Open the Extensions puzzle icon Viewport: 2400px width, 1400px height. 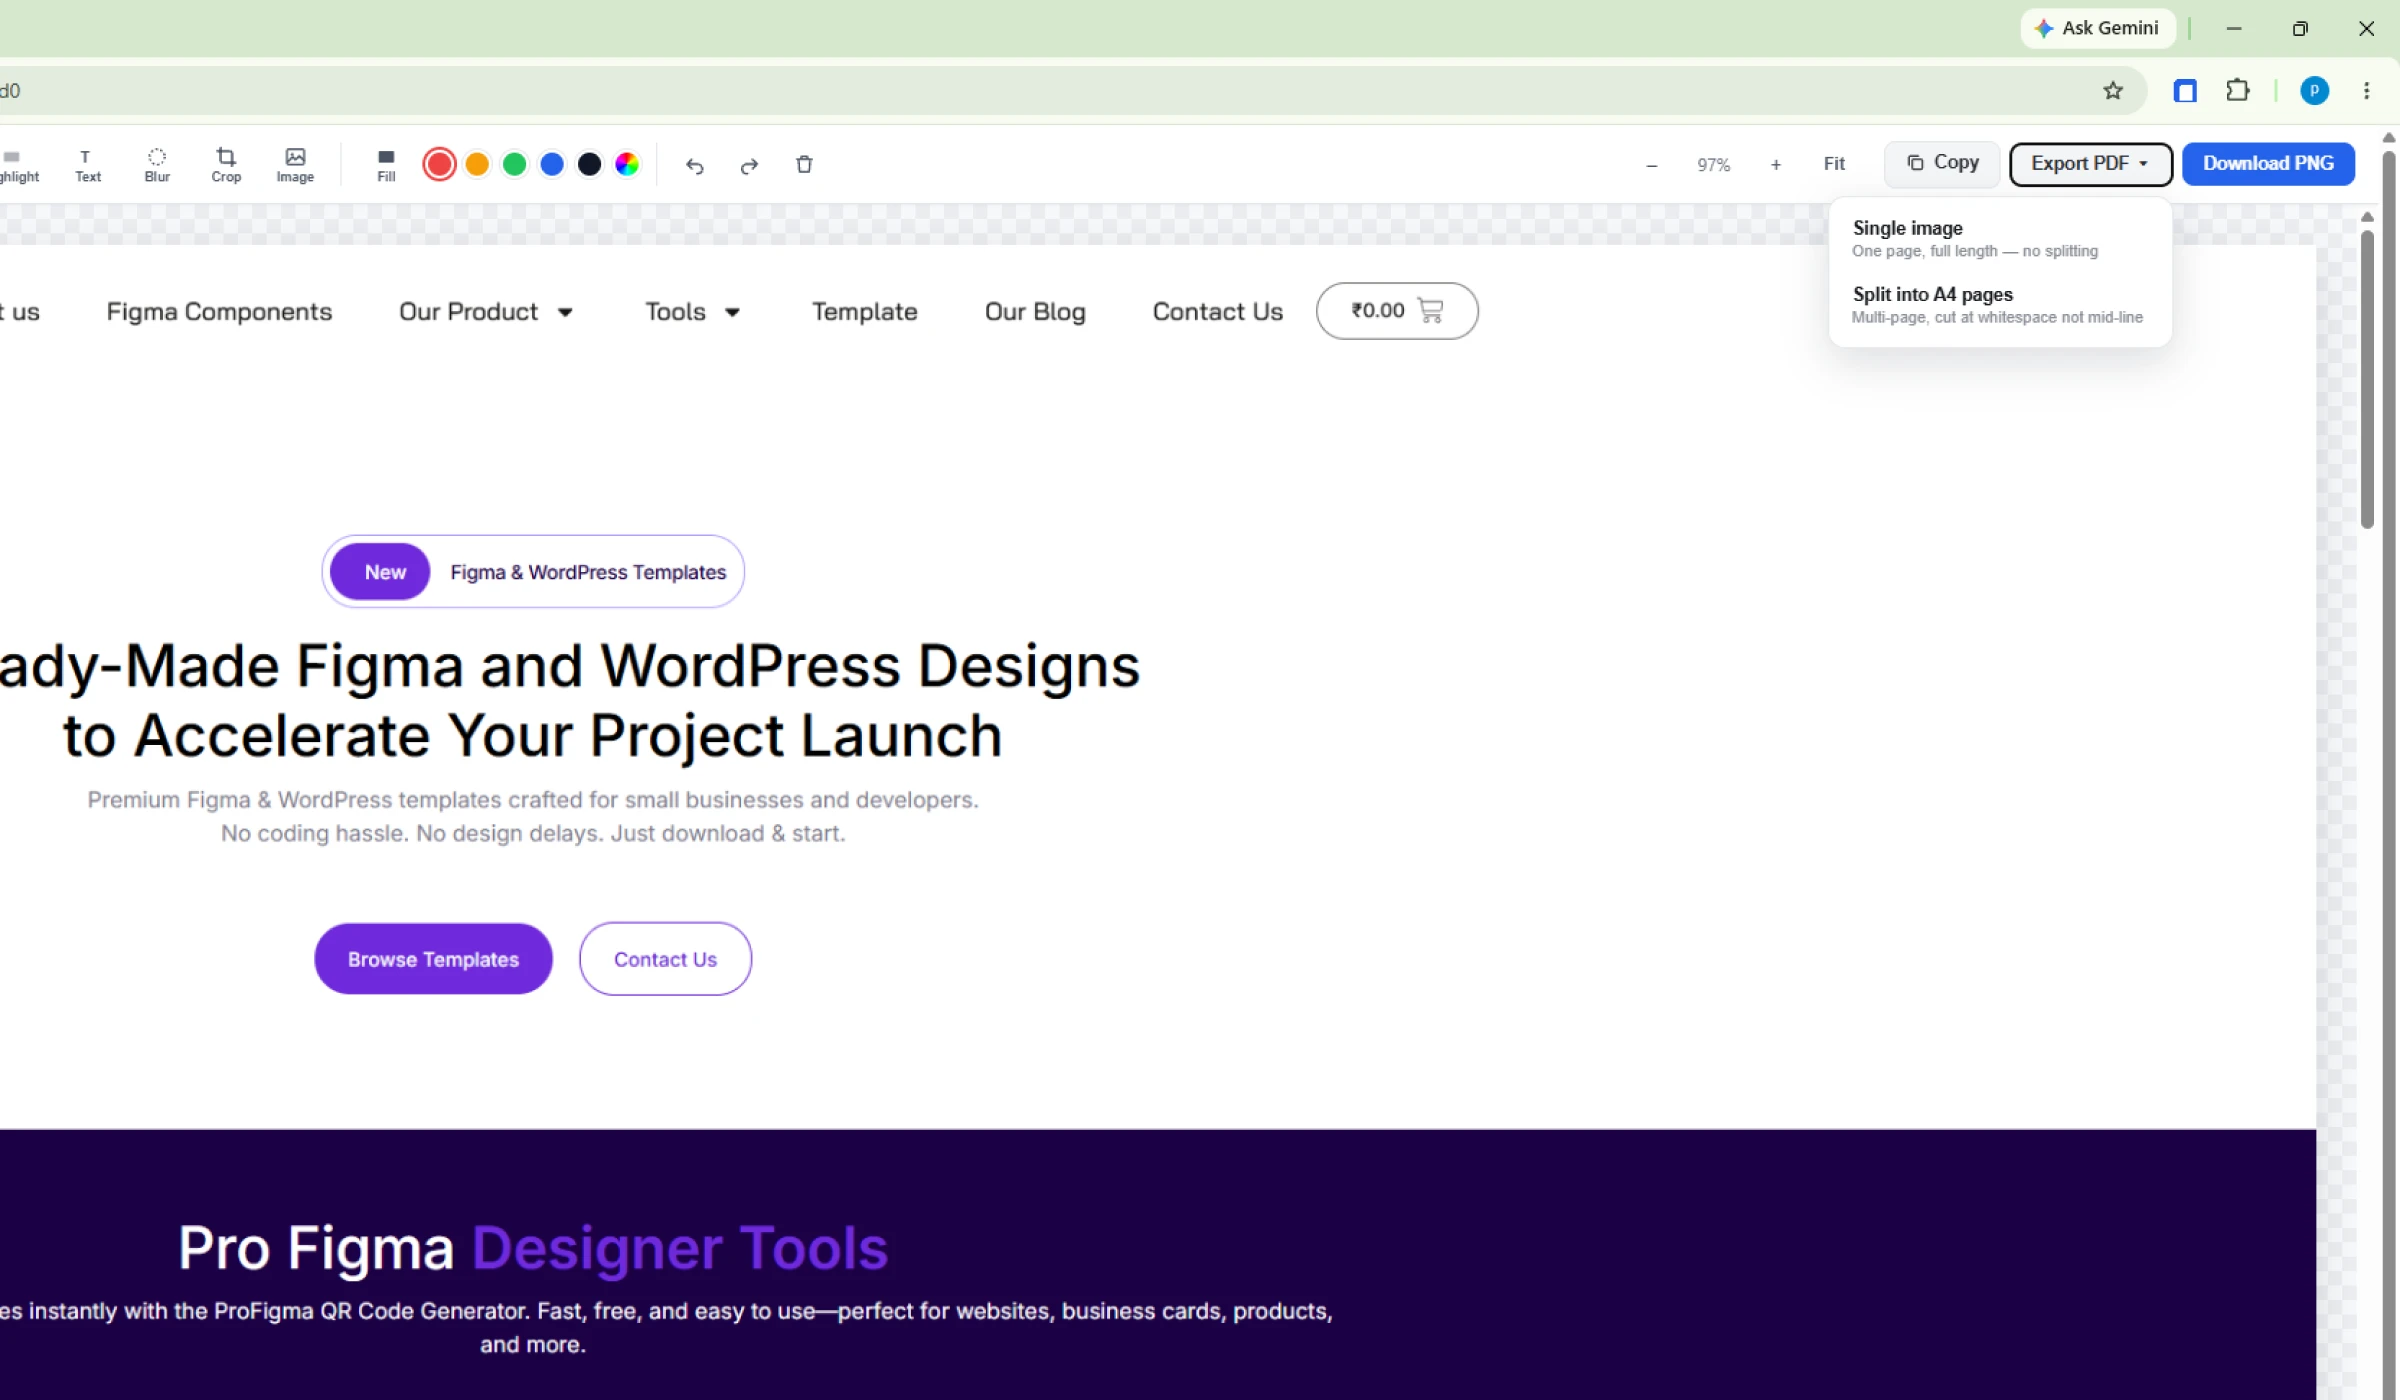point(2238,91)
